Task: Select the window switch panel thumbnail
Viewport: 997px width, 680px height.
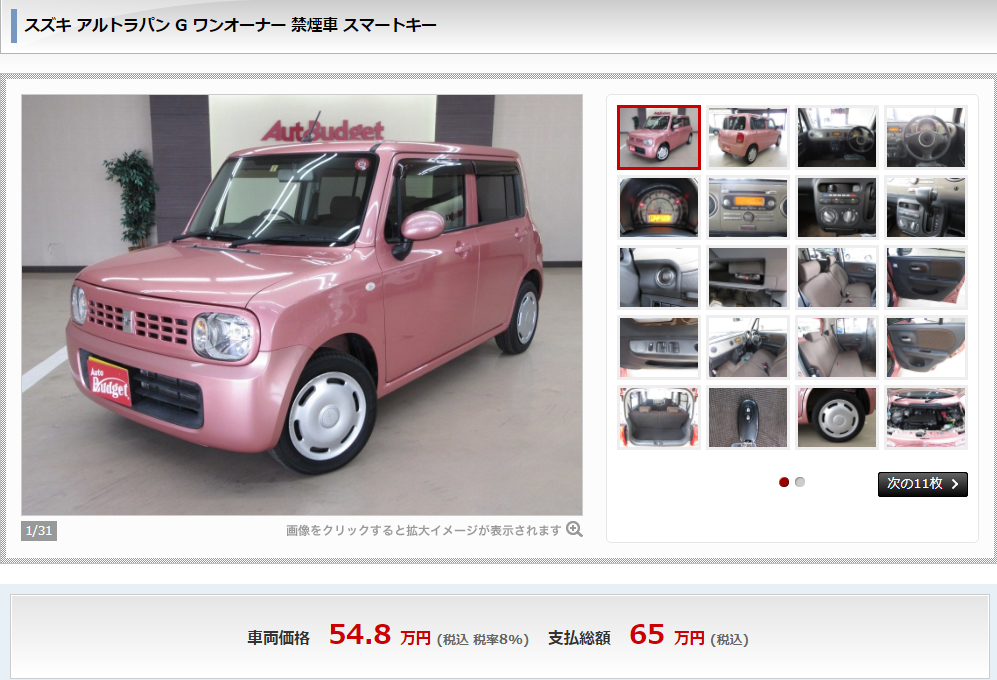Action: click(659, 347)
